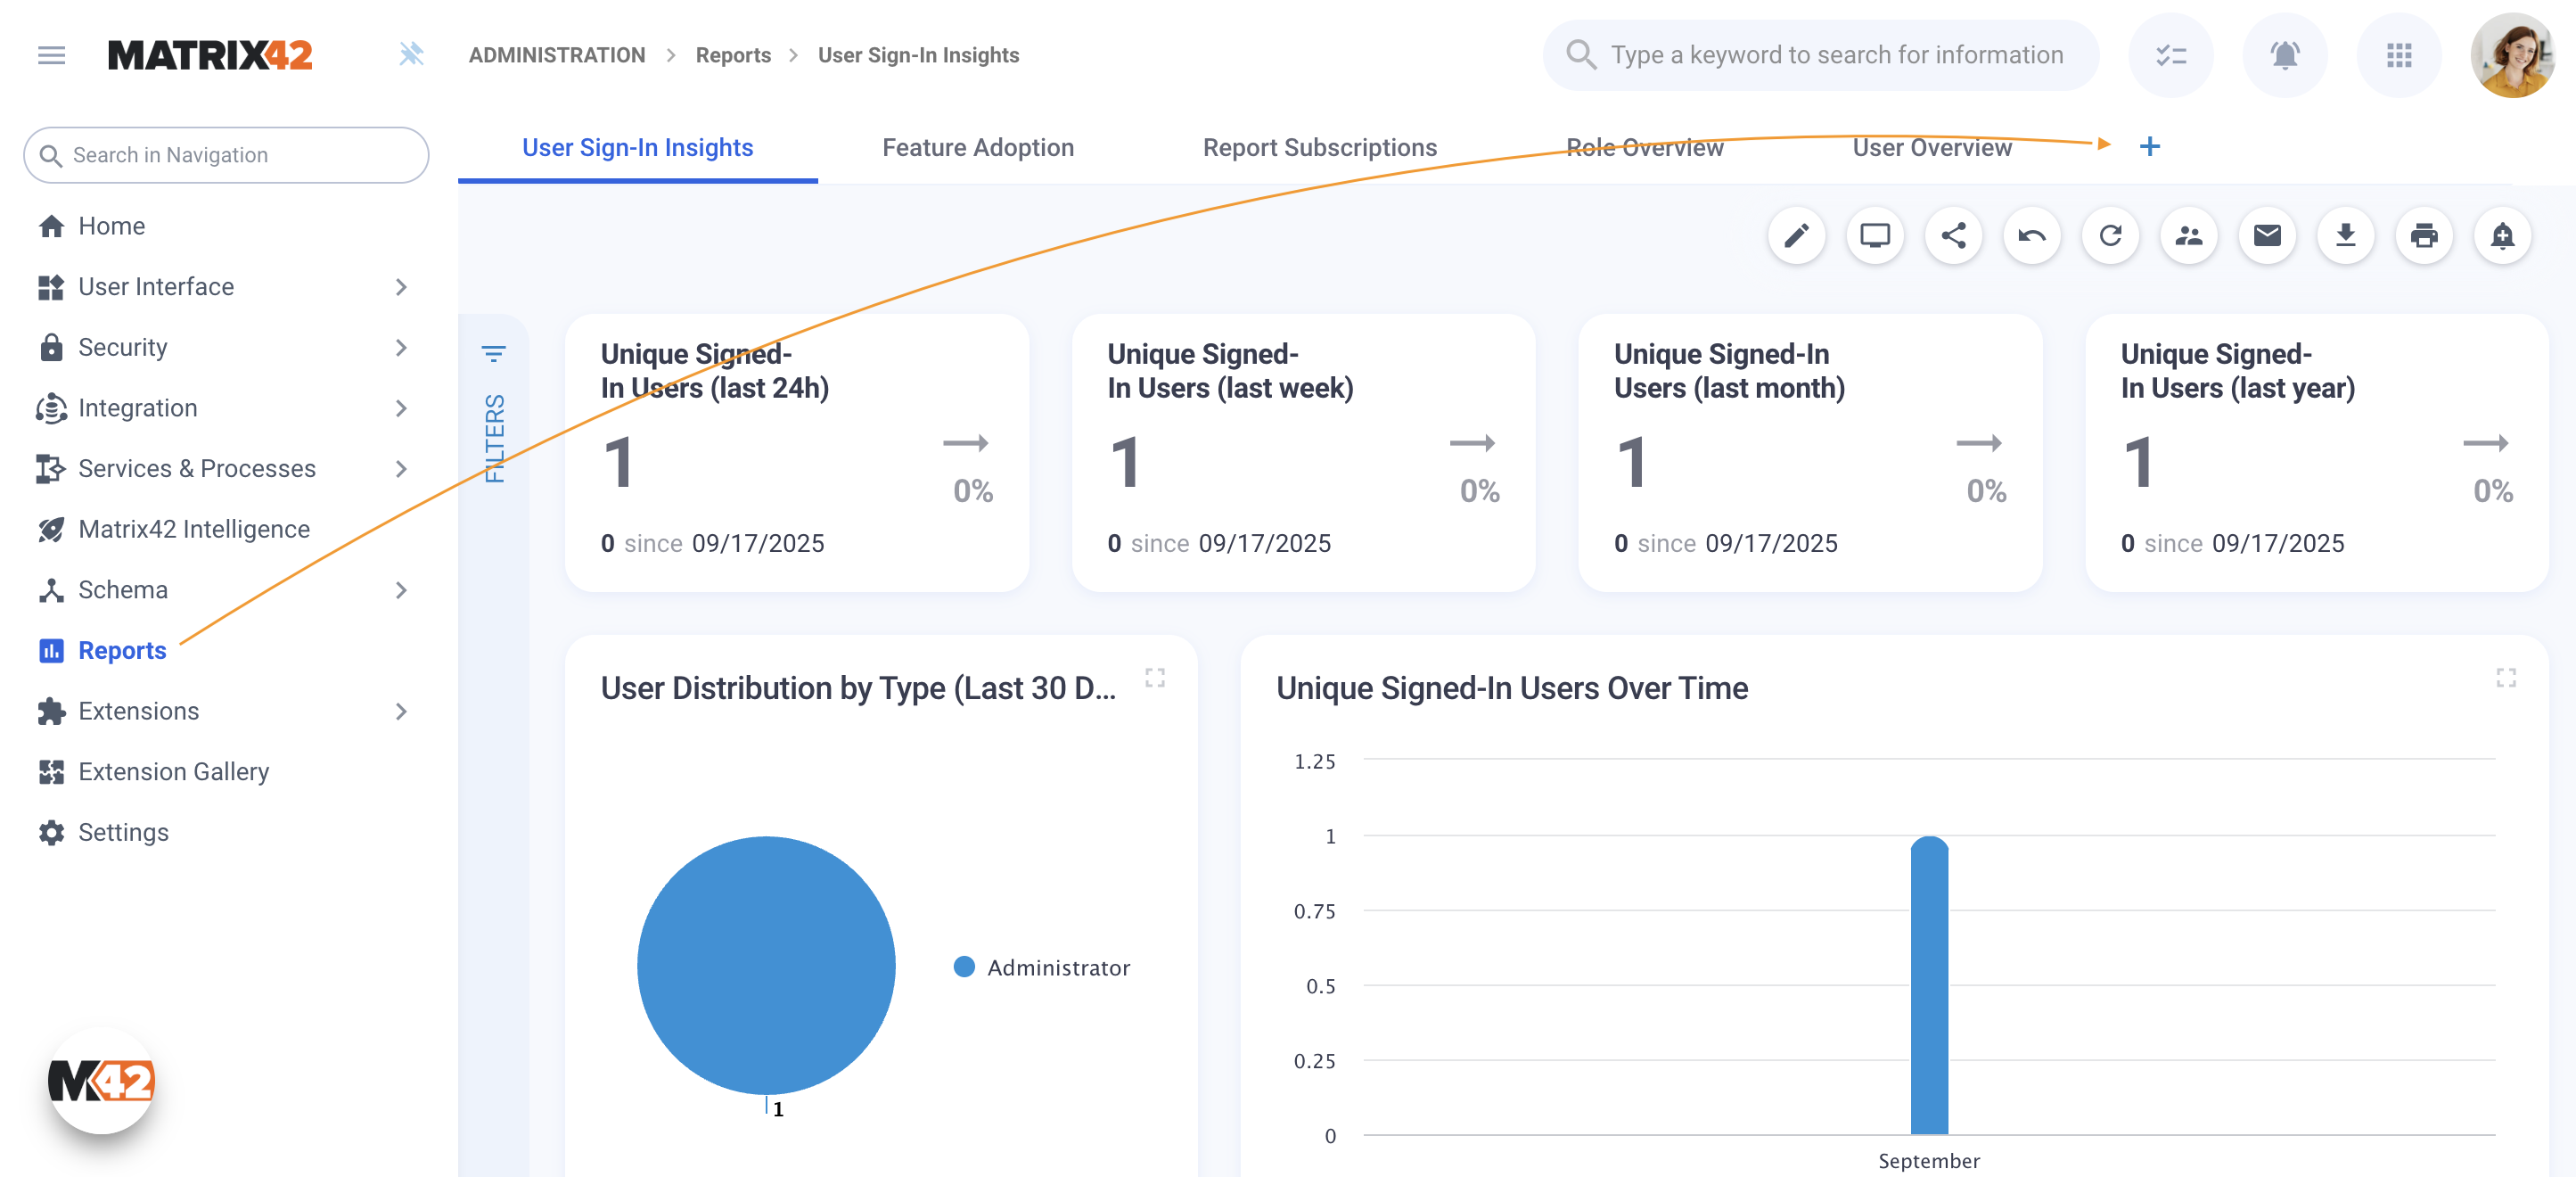The height and width of the screenshot is (1177, 2576).
Task: Open Unique Signed-In Users (last month) card
Action: pos(1810,453)
